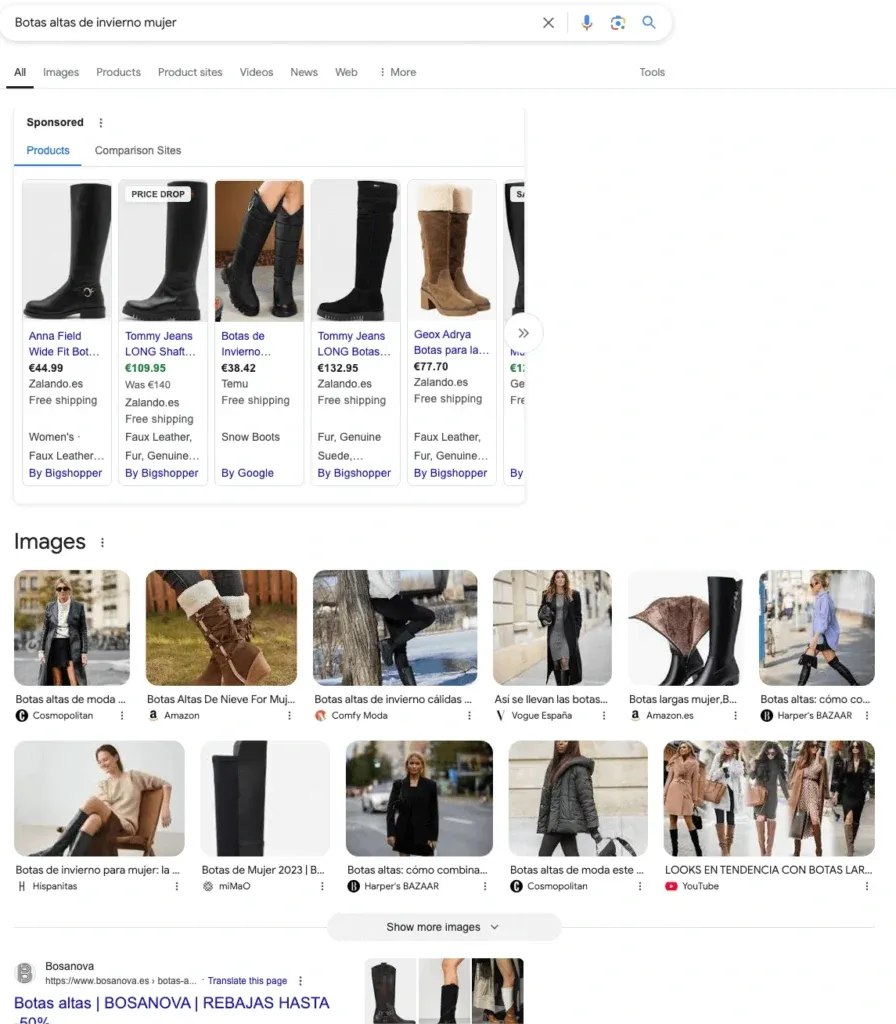Open Temu quilted boots product image
Viewport: 896px width, 1024px height.
tap(259, 251)
